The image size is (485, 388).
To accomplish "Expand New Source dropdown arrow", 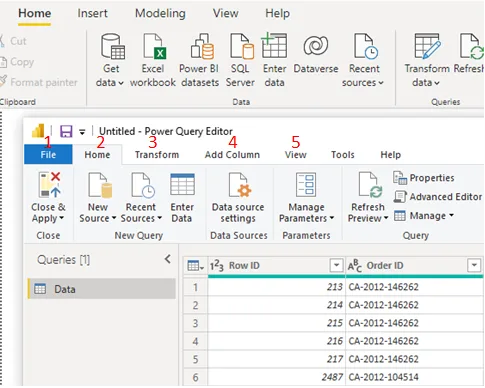I will (x=114, y=218).
